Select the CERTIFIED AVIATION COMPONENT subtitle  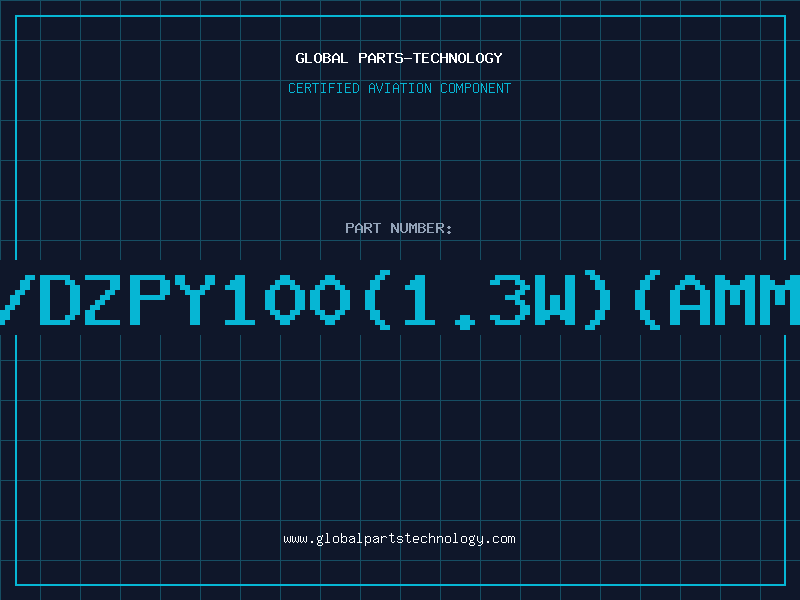pos(399,88)
